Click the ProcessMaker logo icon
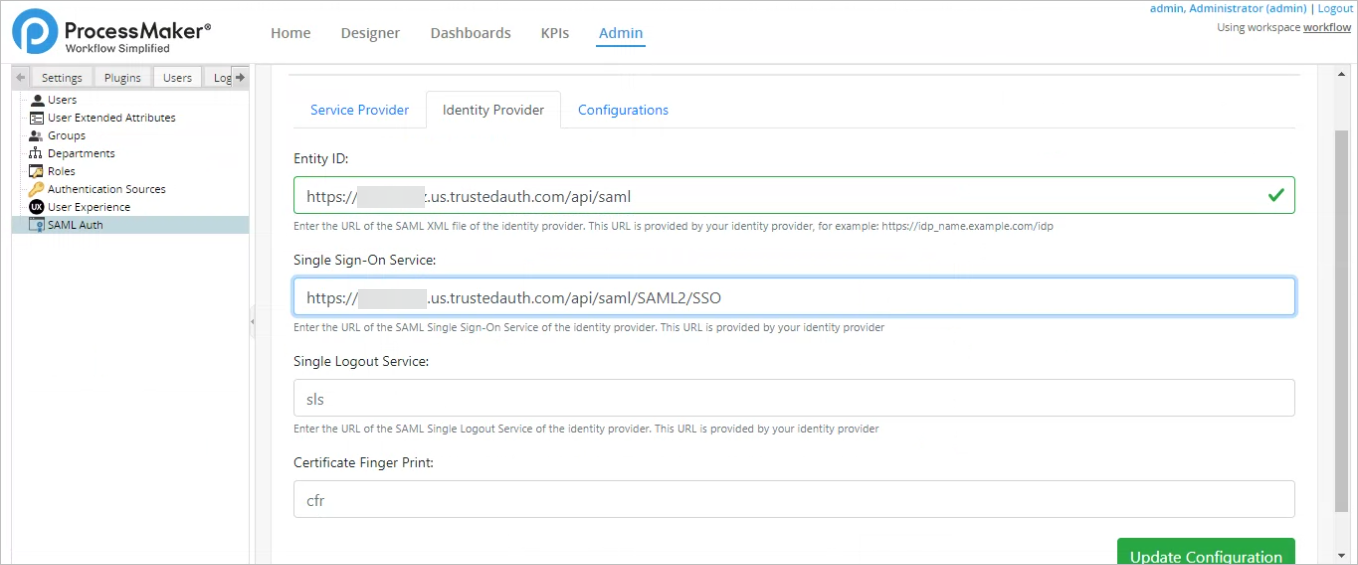The image size is (1358, 565). pyautogui.click(x=35, y=31)
